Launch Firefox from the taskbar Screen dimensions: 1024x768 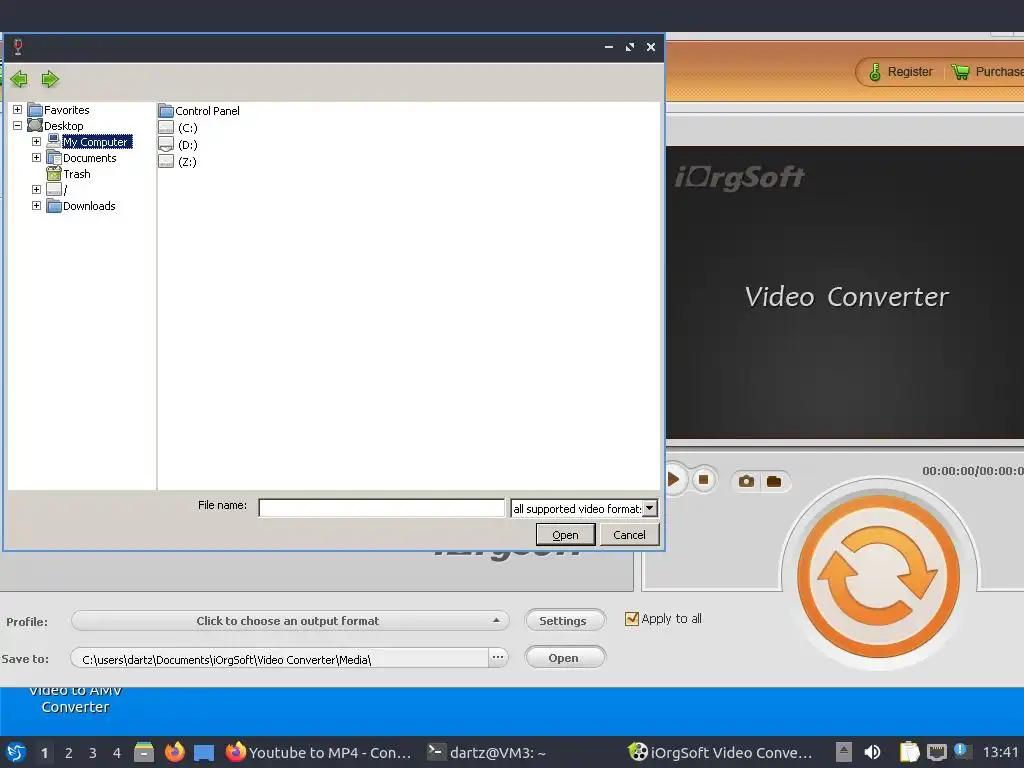coord(174,752)
